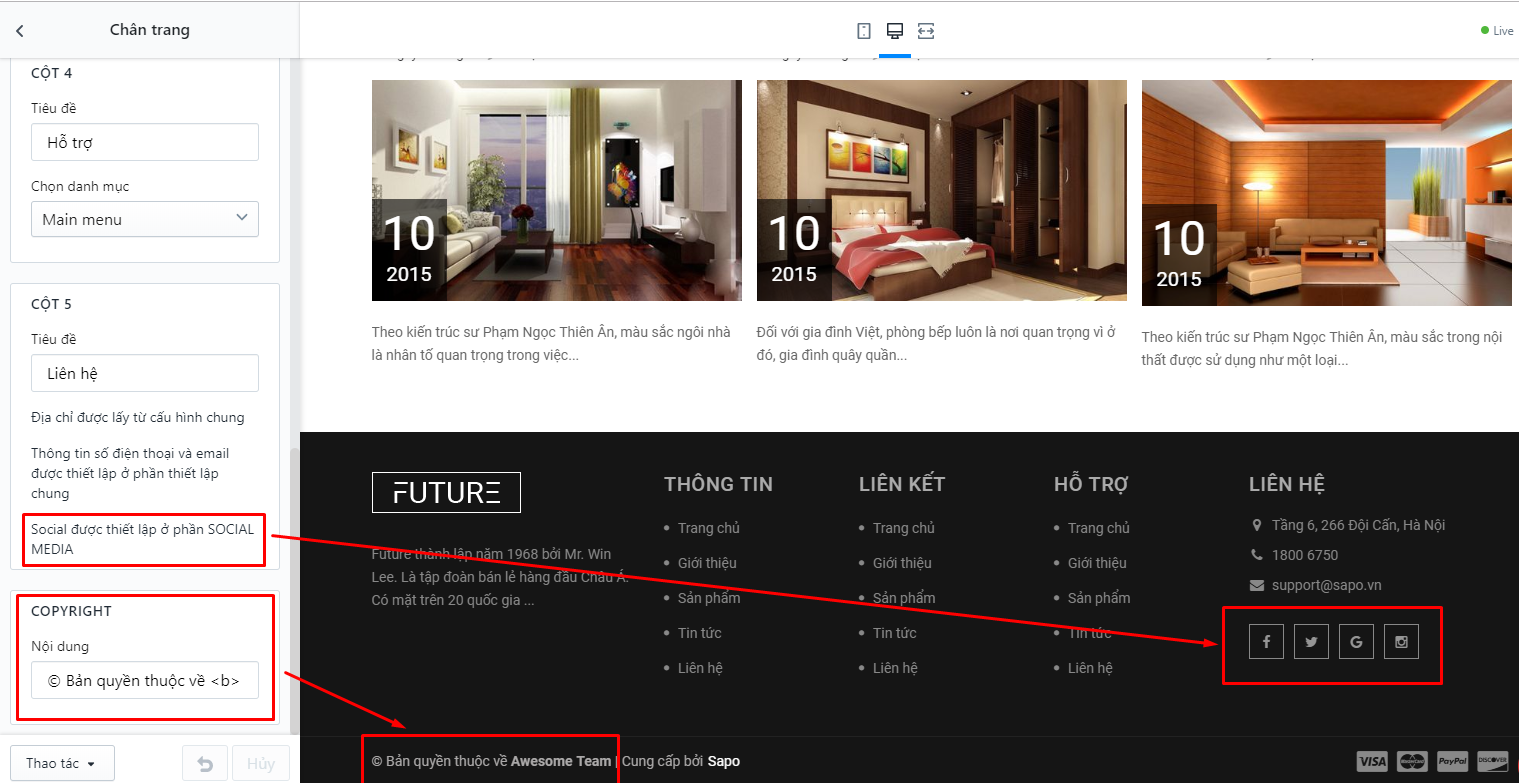Screen dimensions: 1519x783
Task: Click the phone icon beside 1800 6750
Action: click(1257, 555)
